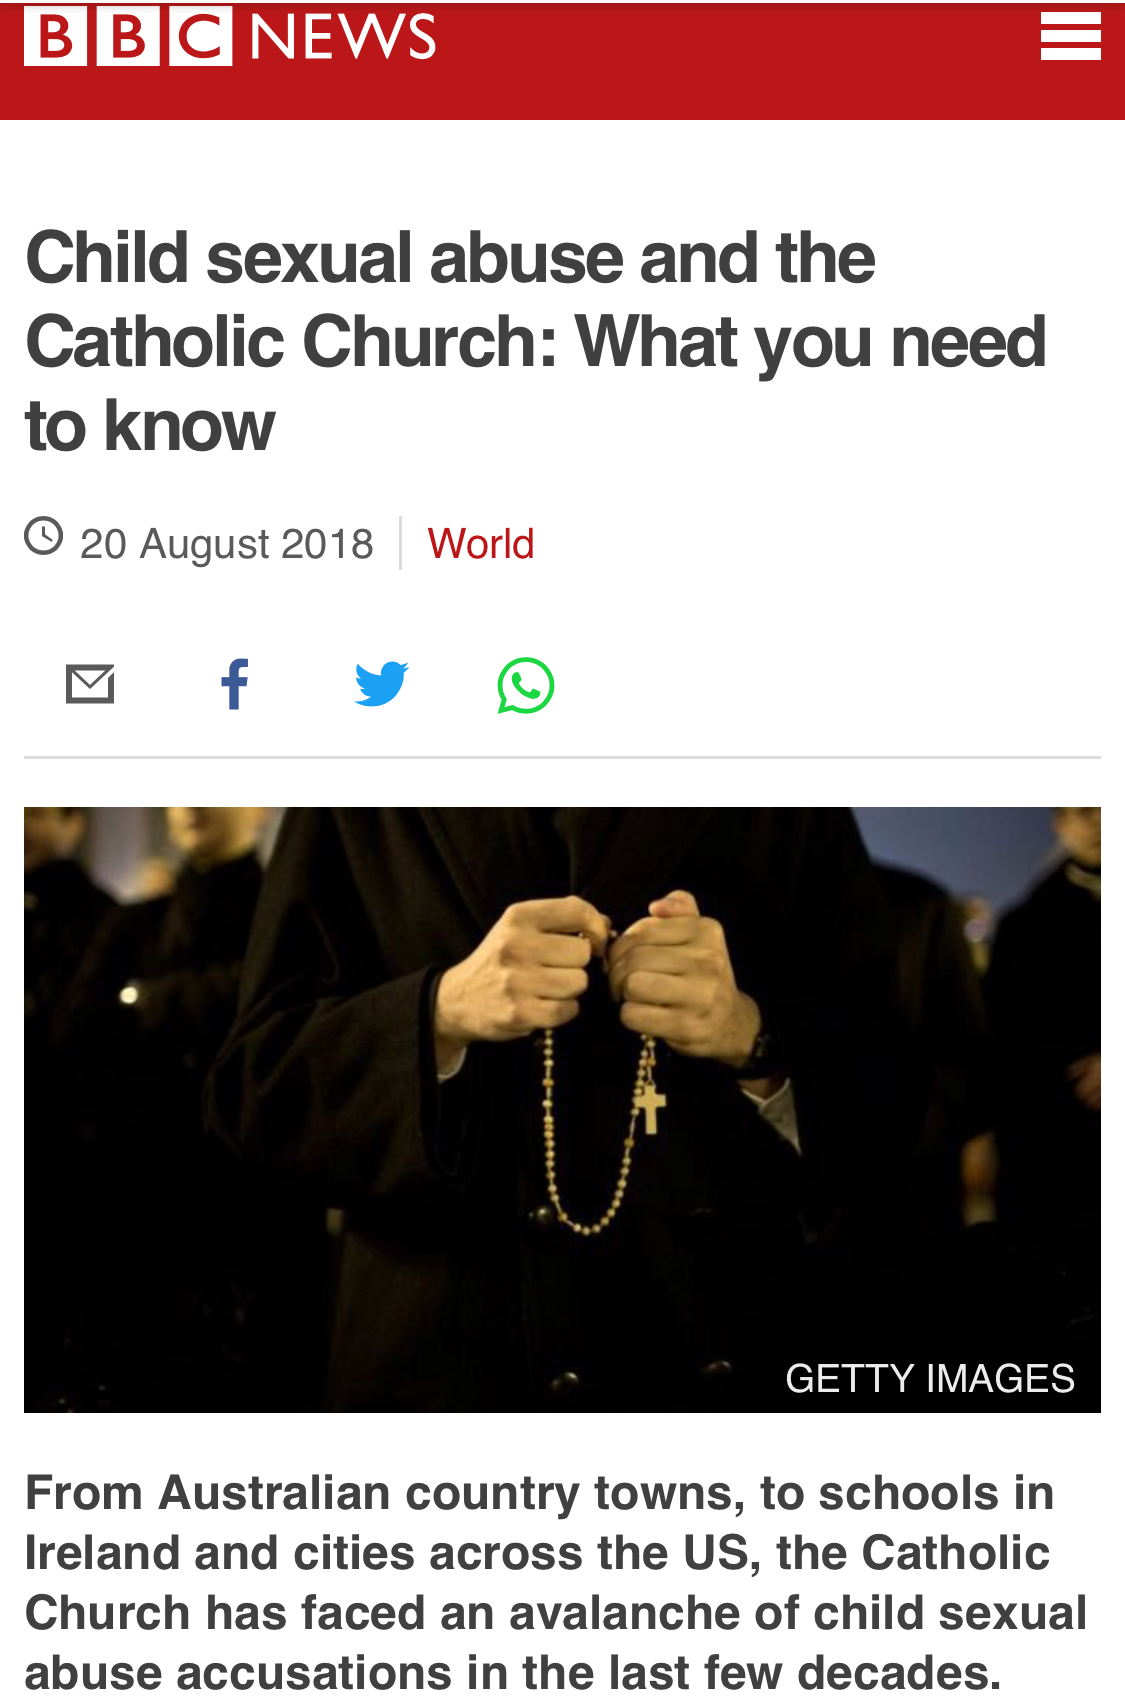Viewport: 1125px width, 1697px height.
Task: Click the NEWS wordmark in header
Action: (x=343, y=36)
